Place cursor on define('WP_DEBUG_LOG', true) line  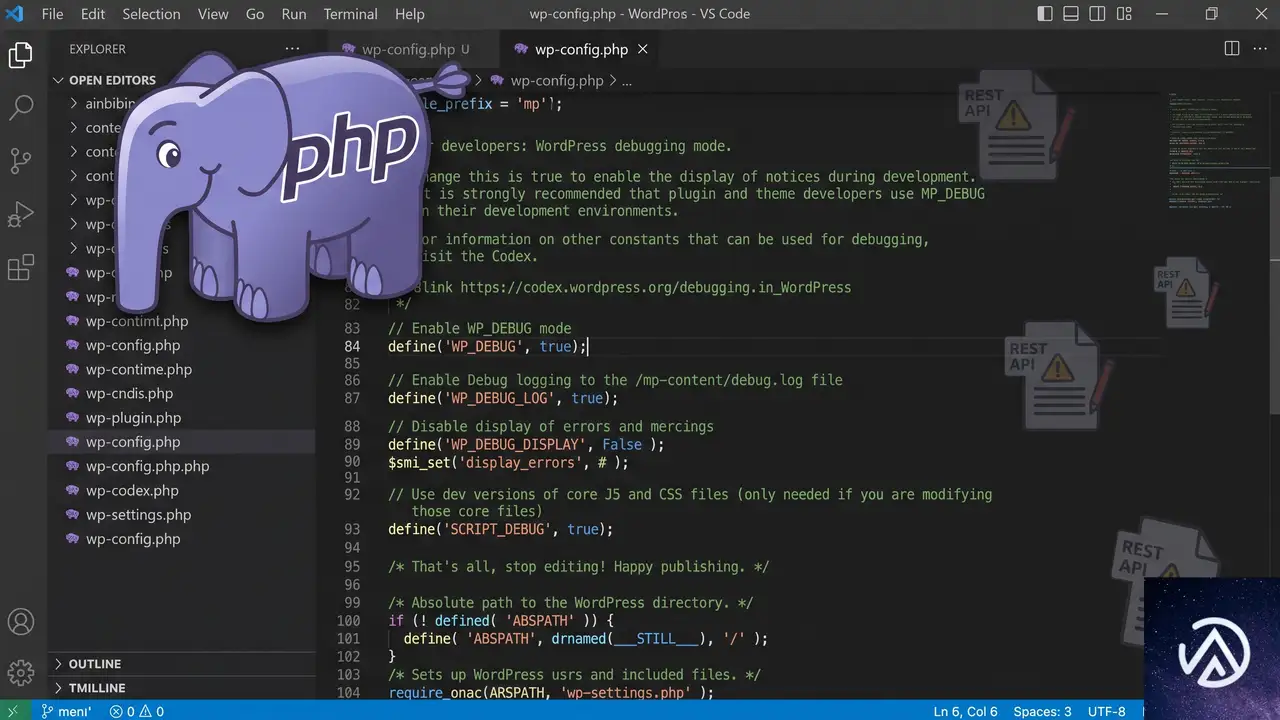click(503, 398)
